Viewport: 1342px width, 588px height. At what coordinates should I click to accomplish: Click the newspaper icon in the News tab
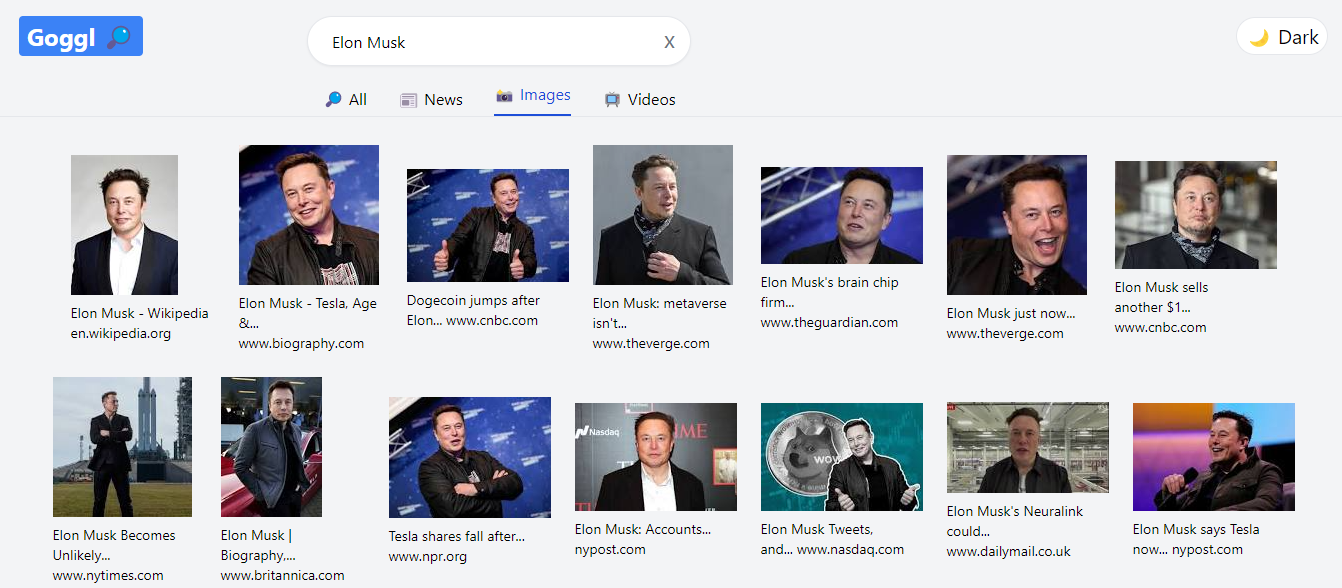click(408, 100)
